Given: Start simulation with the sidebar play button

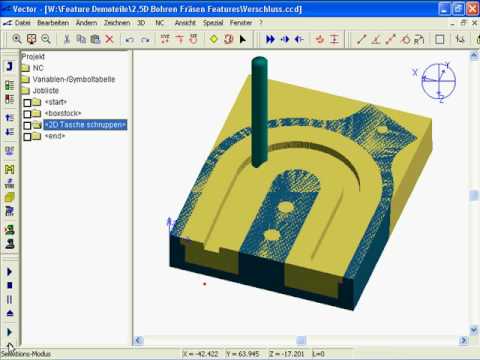Looking at the screenshot, I should coord(10,272).
